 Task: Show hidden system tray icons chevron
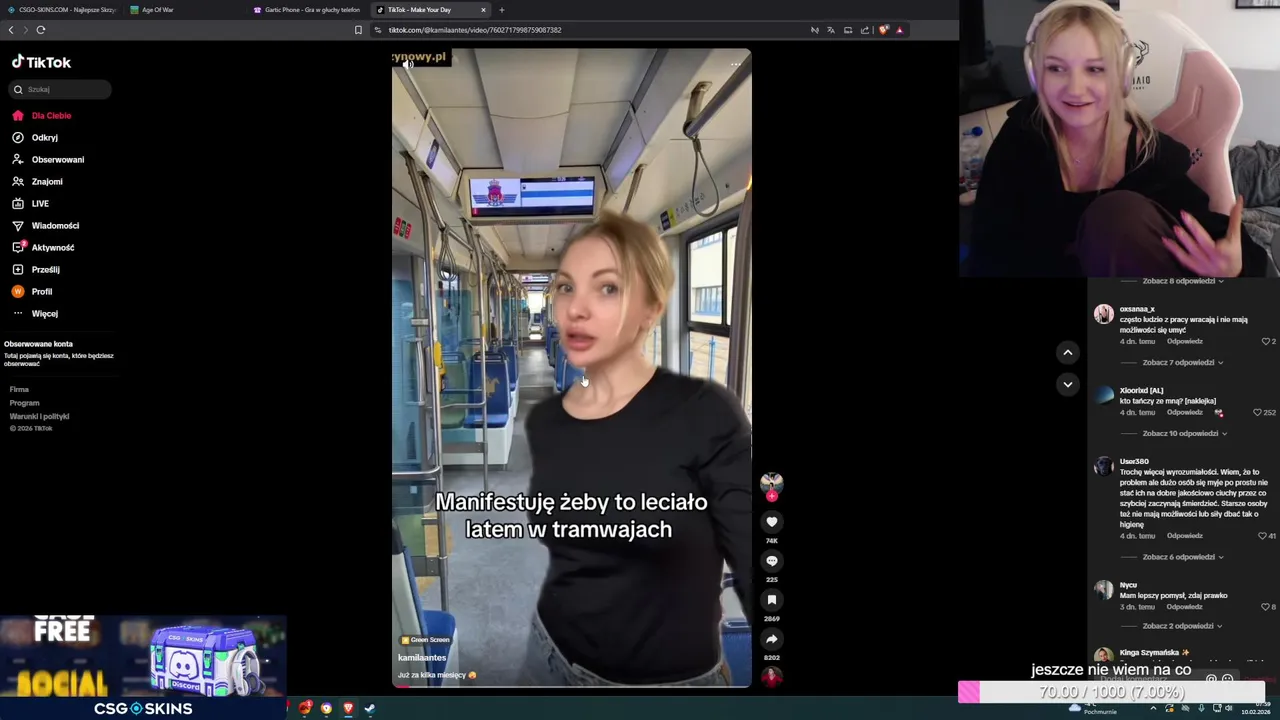pos(1153,708)
